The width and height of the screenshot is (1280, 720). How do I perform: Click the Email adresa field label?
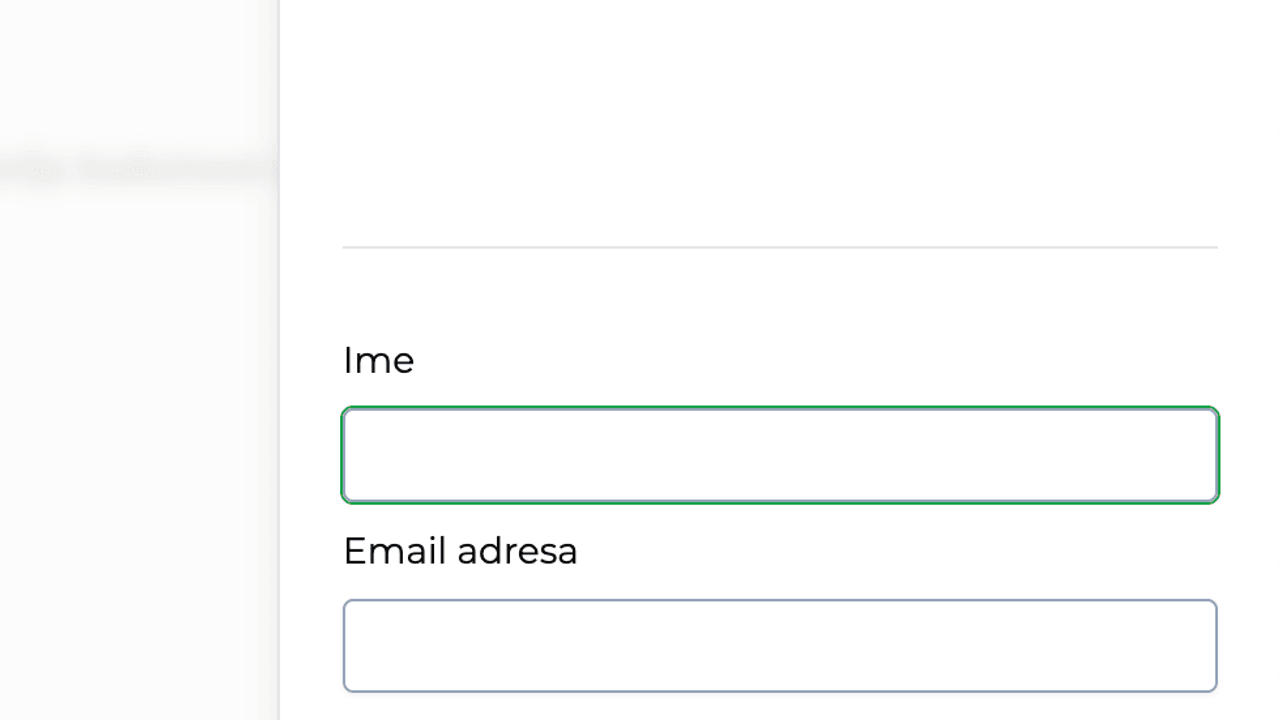[x=460, y=551]
